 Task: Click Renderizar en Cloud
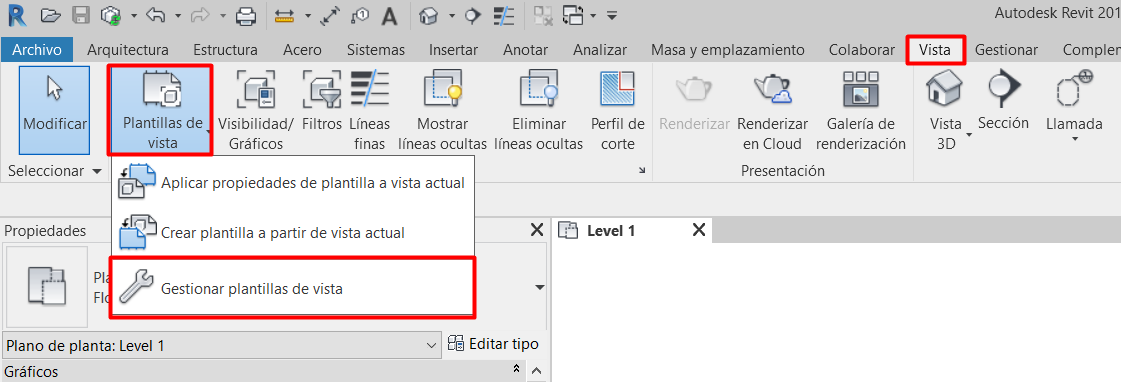pos(772,109)
